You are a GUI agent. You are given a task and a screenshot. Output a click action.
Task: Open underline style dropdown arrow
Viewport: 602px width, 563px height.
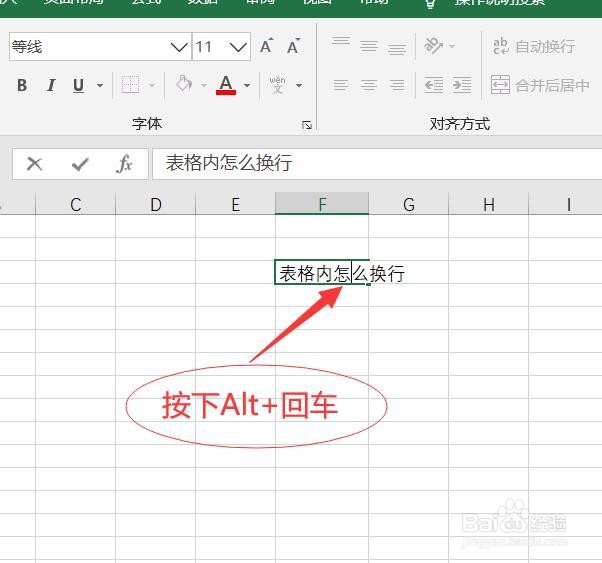[x=100, y=85]
